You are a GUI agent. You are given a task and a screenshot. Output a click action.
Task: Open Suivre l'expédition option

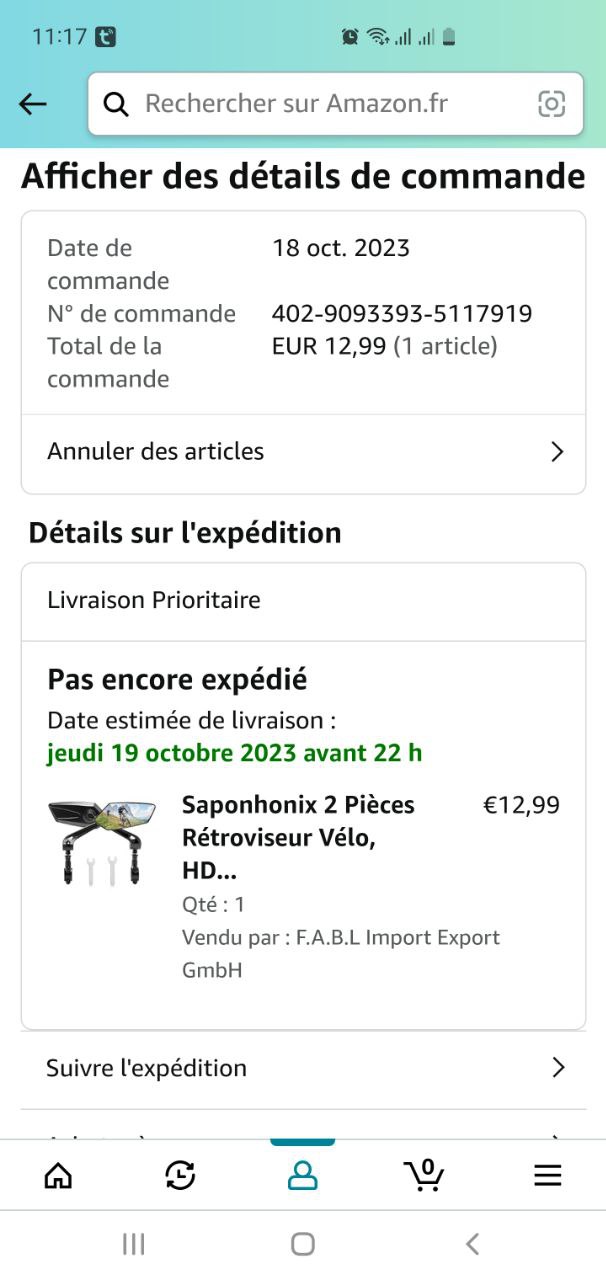coord(147,1068)
